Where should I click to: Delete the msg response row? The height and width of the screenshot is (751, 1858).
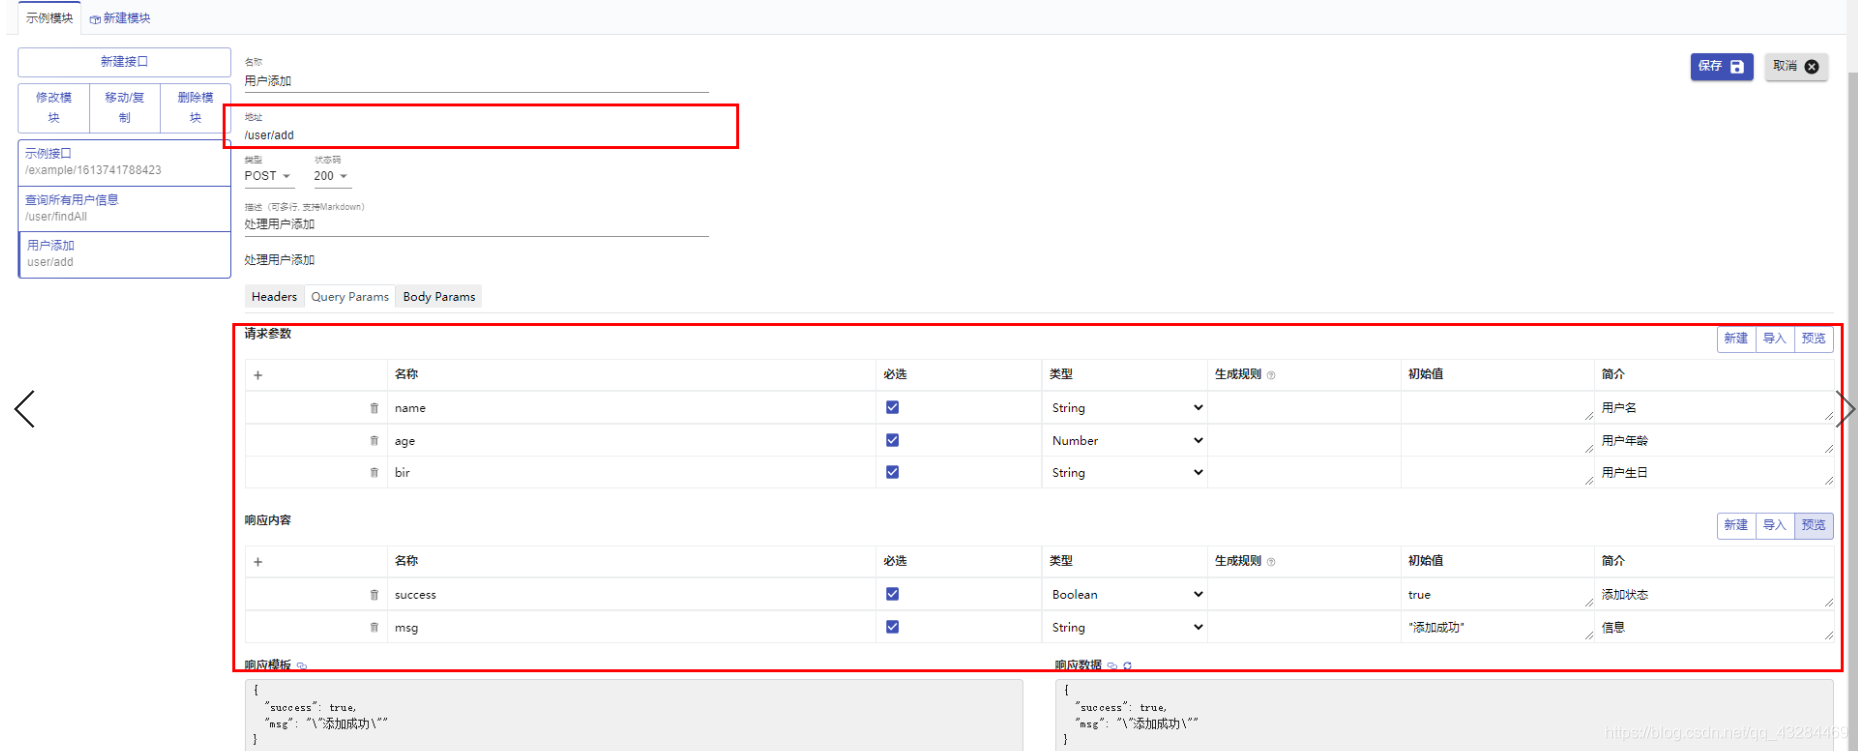click(x=374, y=628)
